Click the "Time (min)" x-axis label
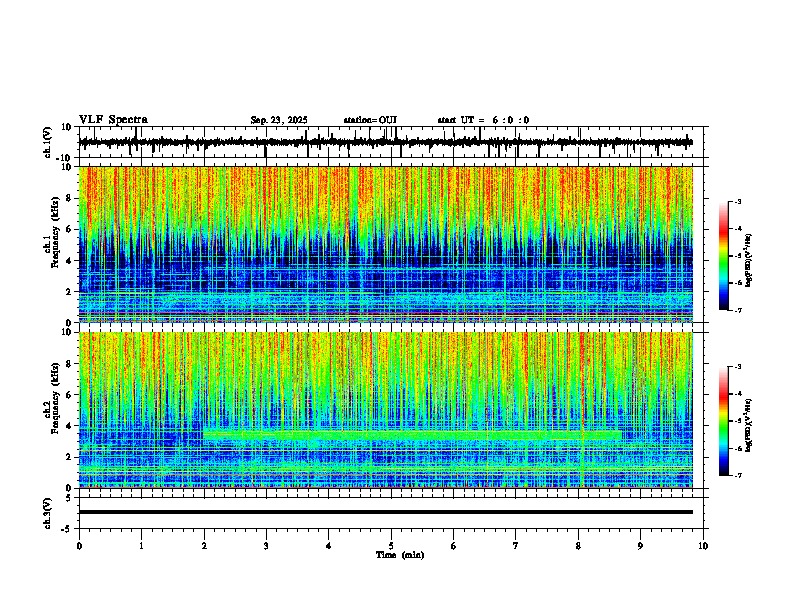The width and height of the screenshot is (792, 612). pyautogui.click(x=400, y=555)
